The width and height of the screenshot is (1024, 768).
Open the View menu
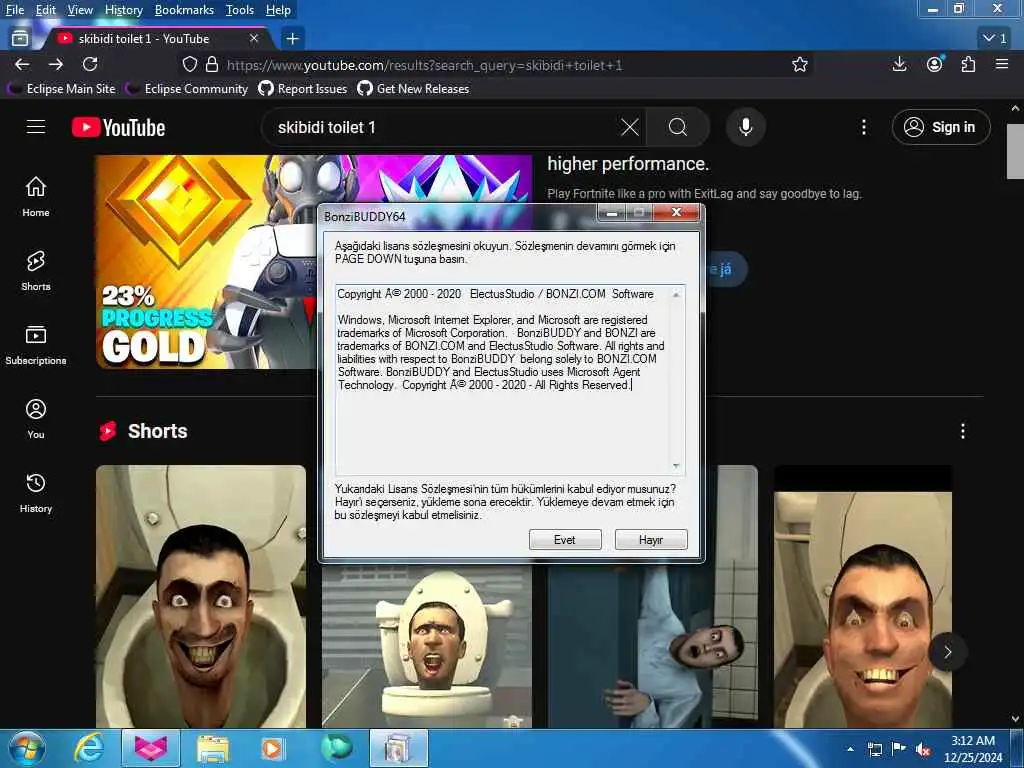click(80, 10)
